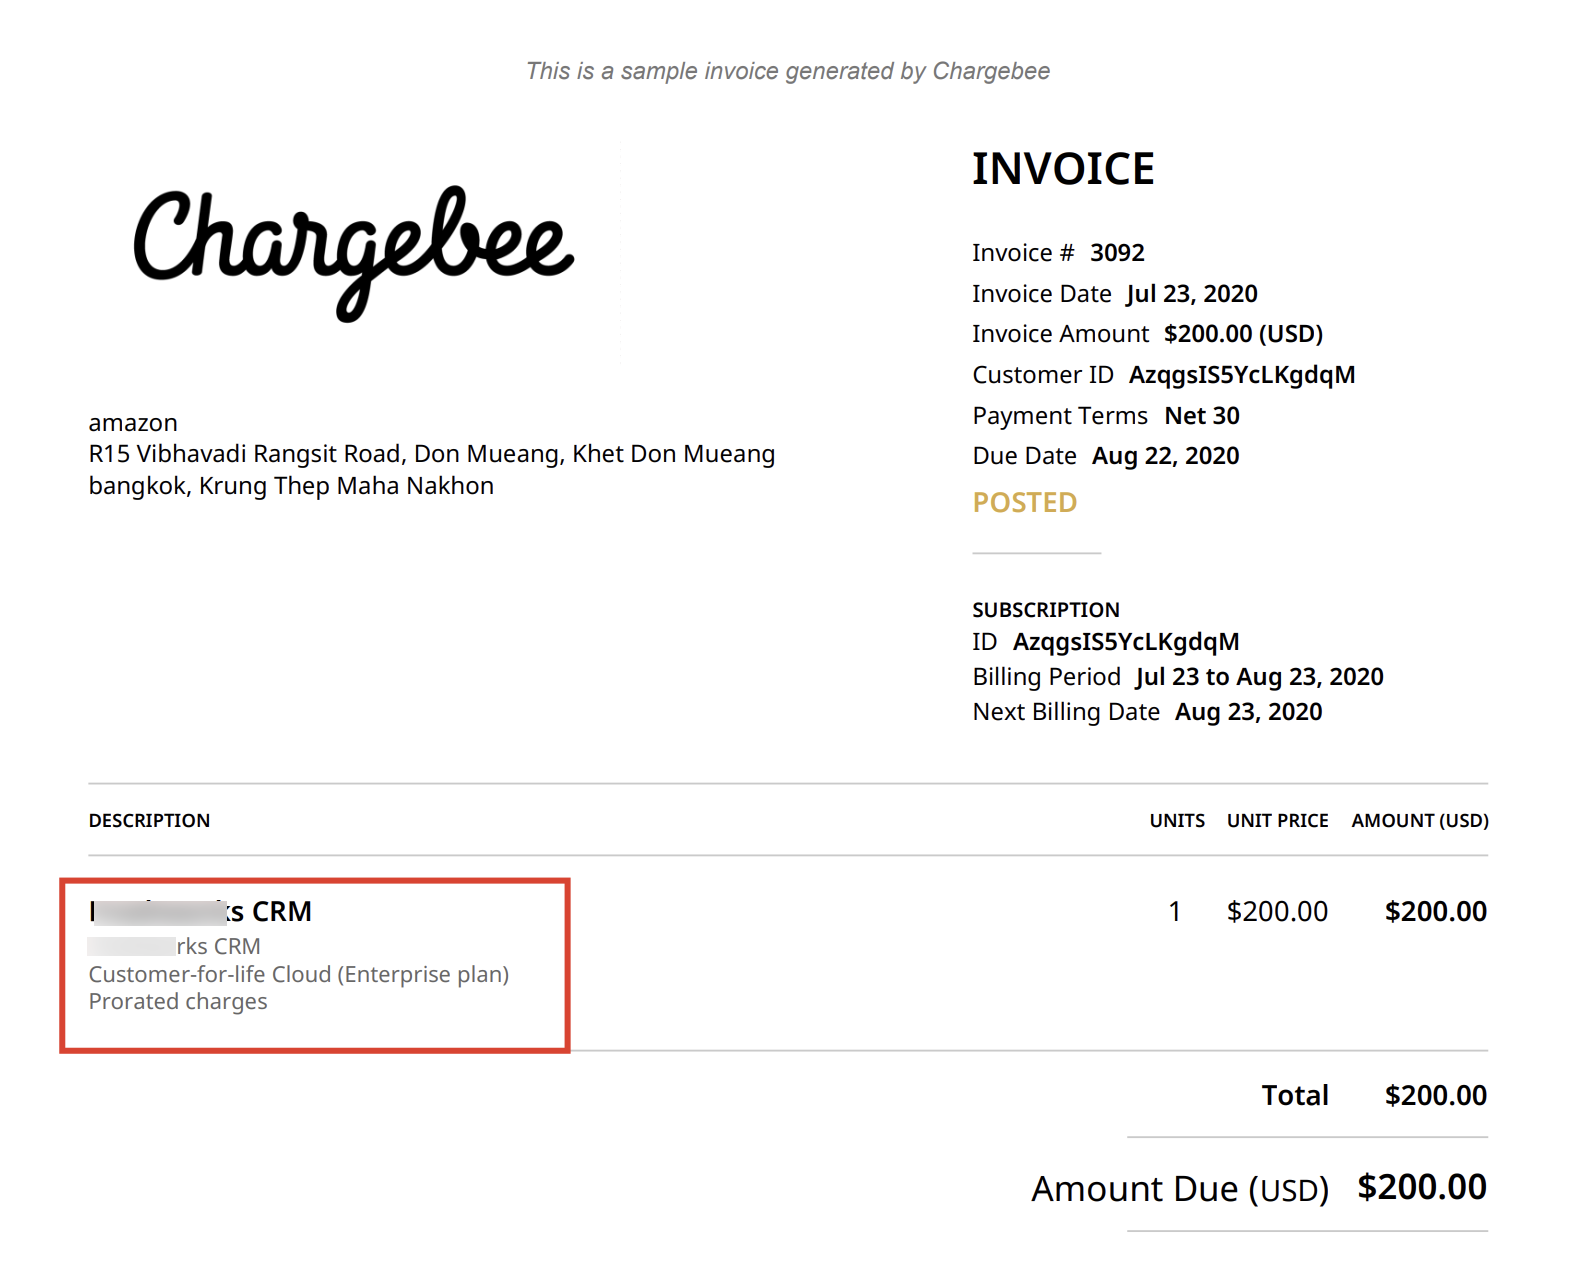Click the UNITS column header
Screen dimensions: 1569x1267
pyautogui.click(x=1176, y=821)
